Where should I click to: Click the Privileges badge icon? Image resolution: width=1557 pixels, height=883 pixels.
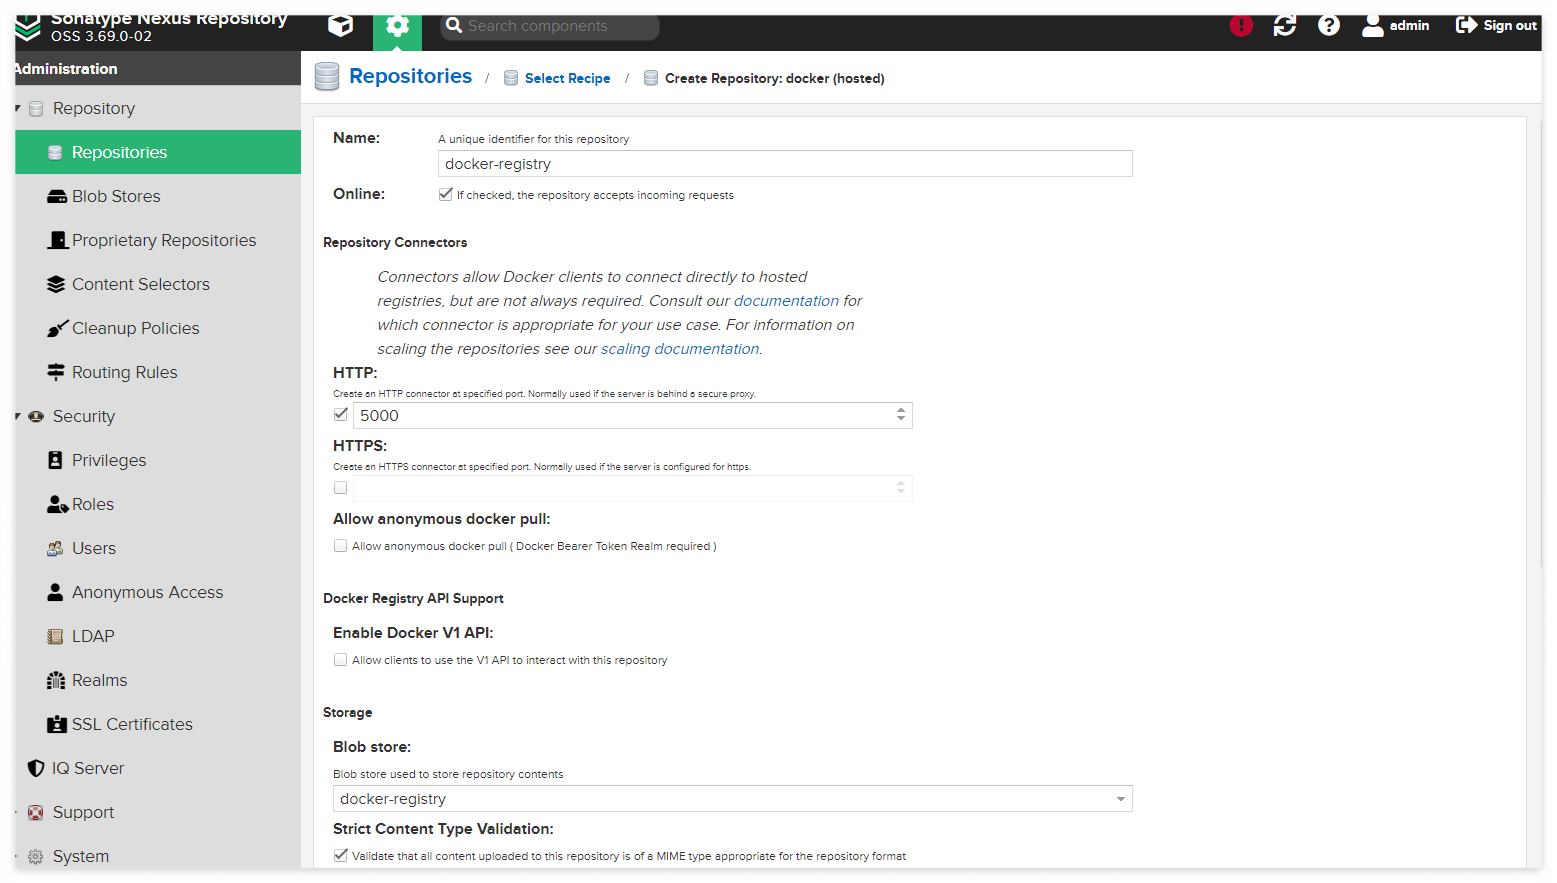[56, 460]
